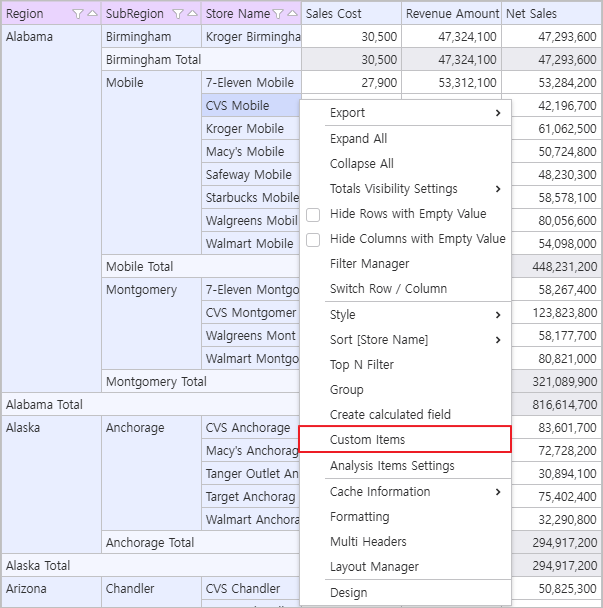Click the SubRegion sort arrow icon

click(x=192, y=14)
